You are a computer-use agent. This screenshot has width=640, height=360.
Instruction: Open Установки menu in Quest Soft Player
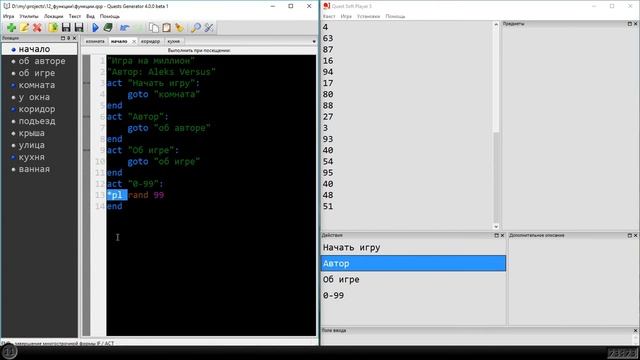(x=368, y=16)
